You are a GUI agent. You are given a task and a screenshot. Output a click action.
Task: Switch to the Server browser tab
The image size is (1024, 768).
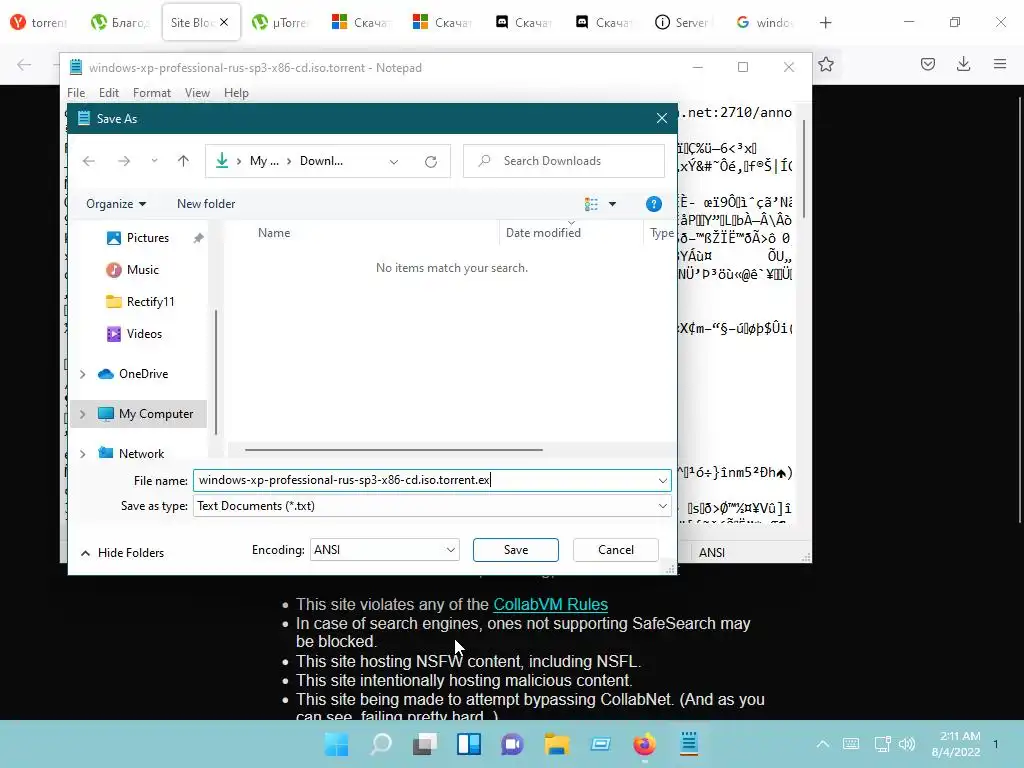tap(682, 23)
